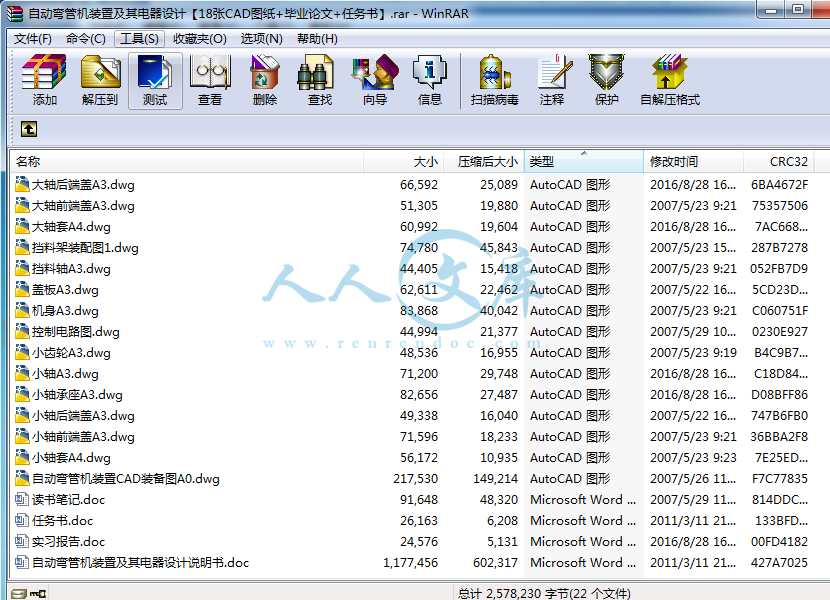Click CRC32 value F7C77835
This screenshot has width=830, height=600.
780,479
